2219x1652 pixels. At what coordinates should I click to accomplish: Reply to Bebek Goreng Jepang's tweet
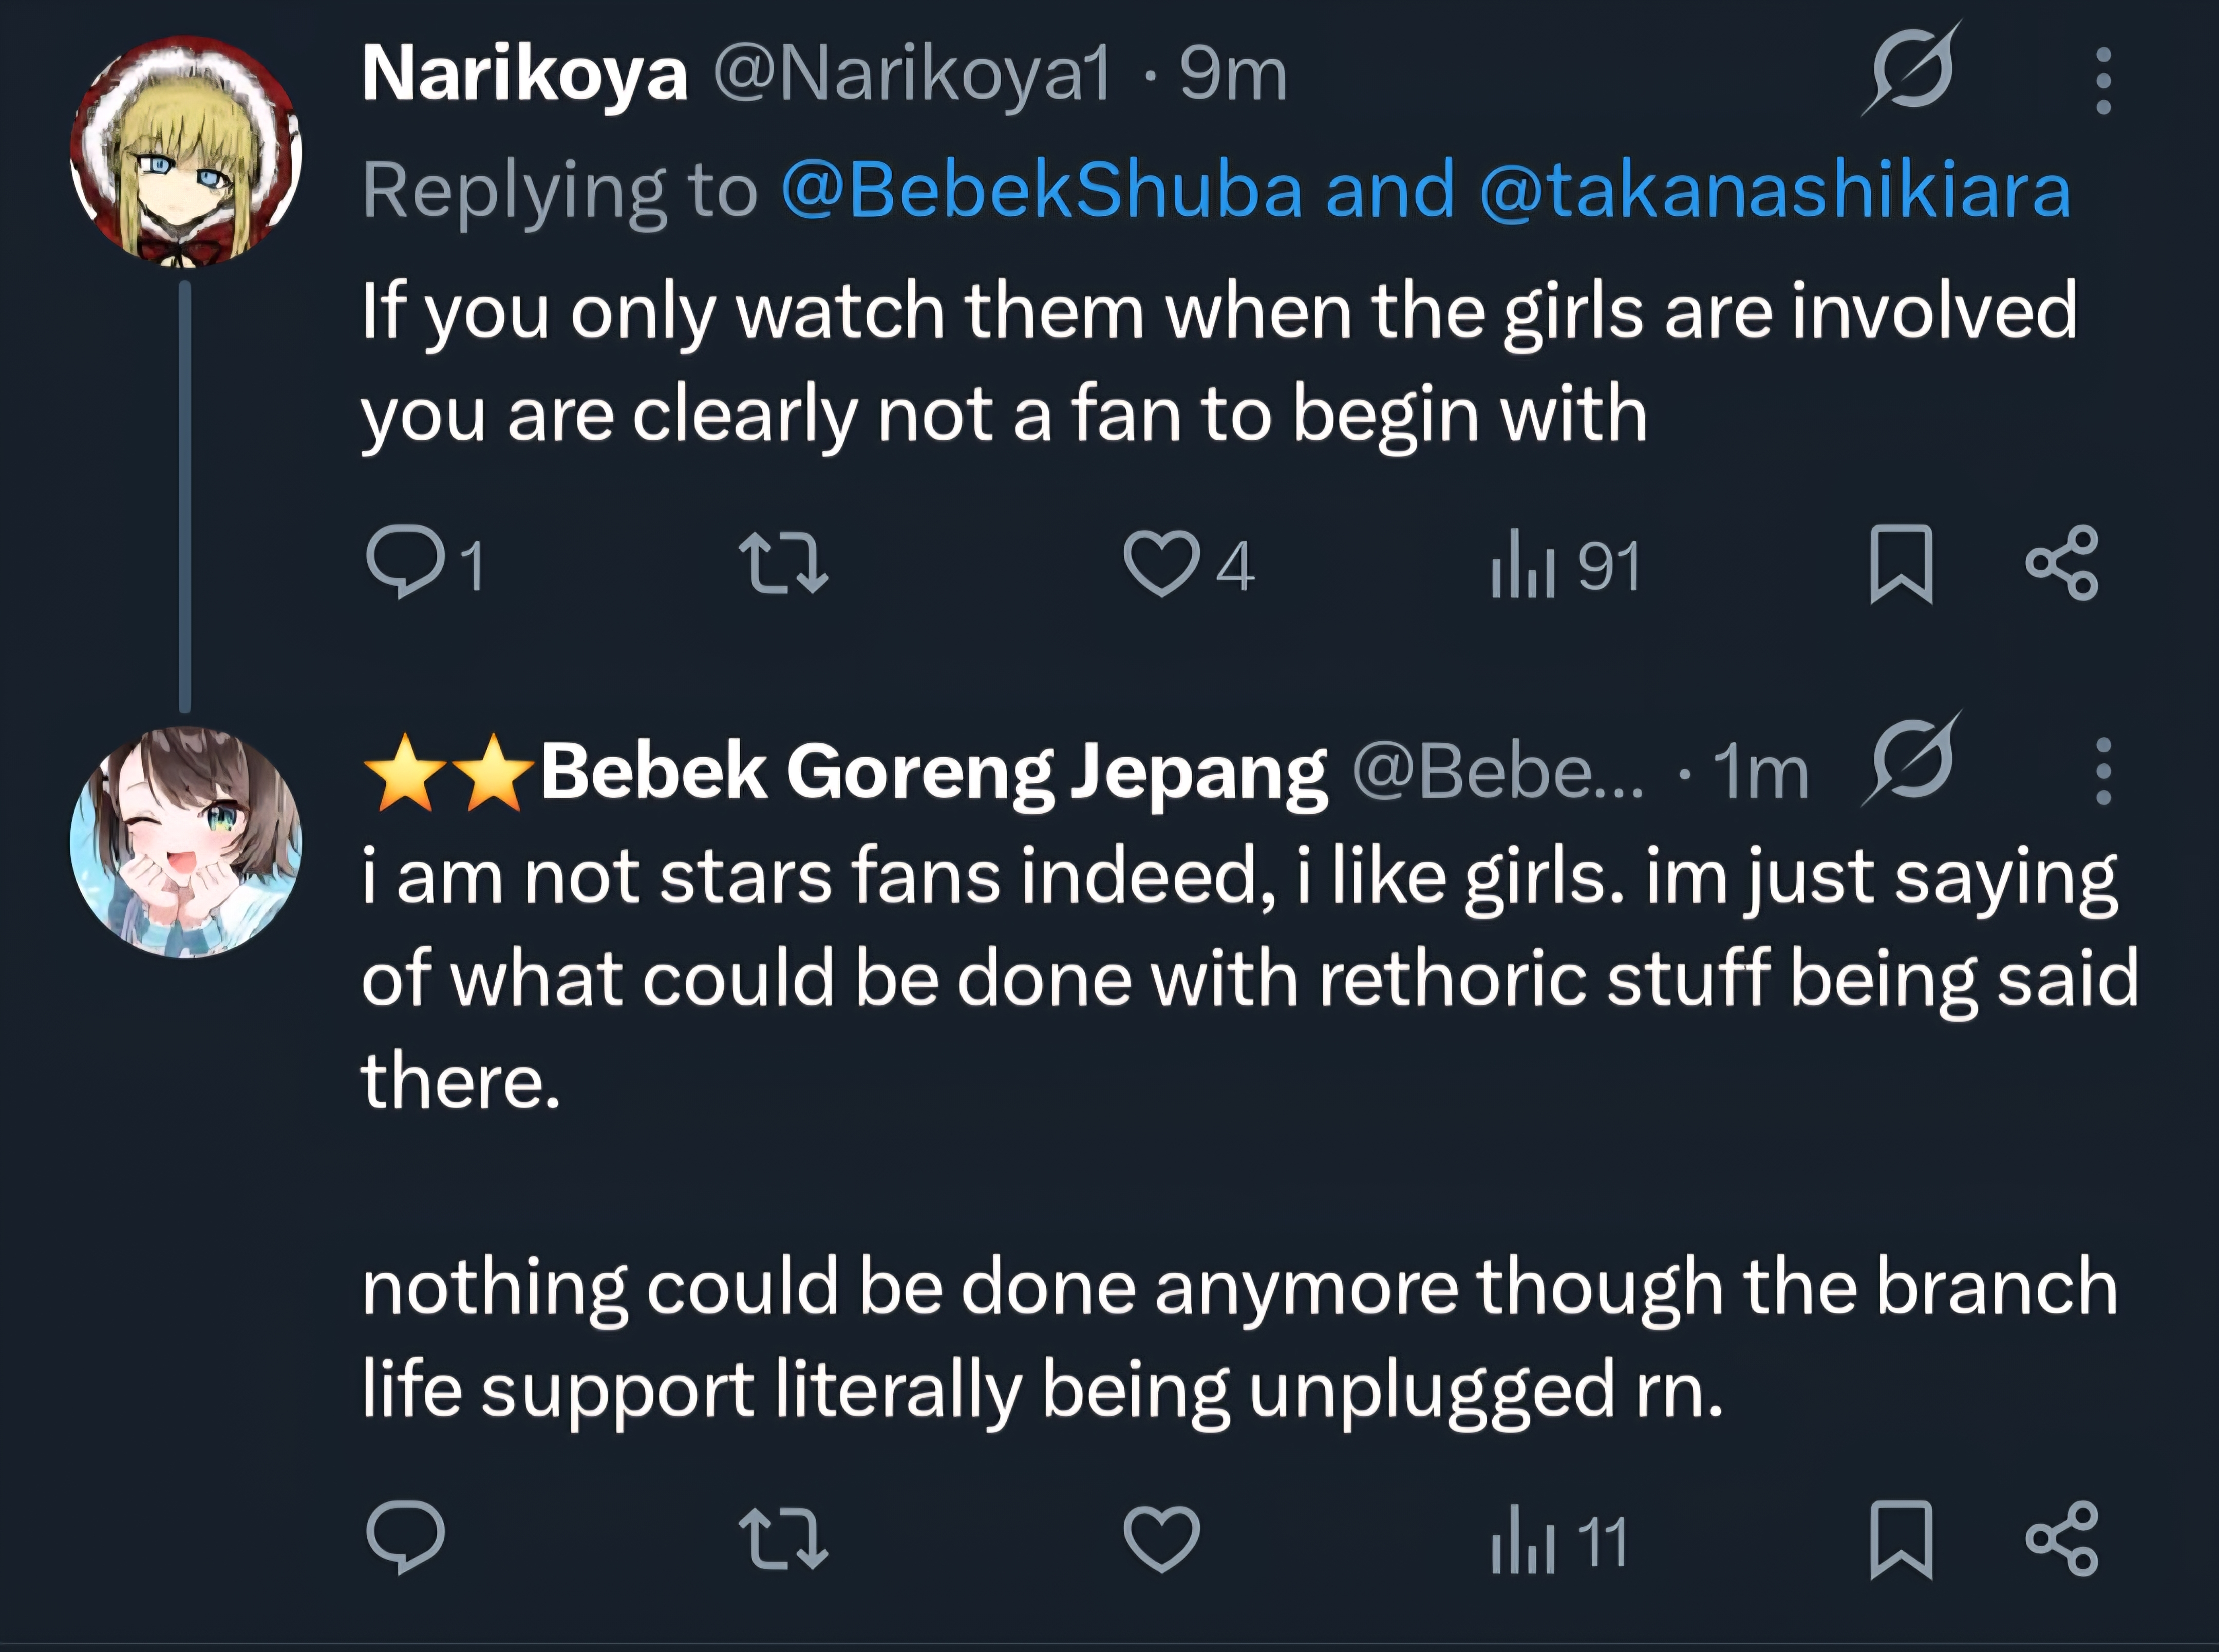405,1537
